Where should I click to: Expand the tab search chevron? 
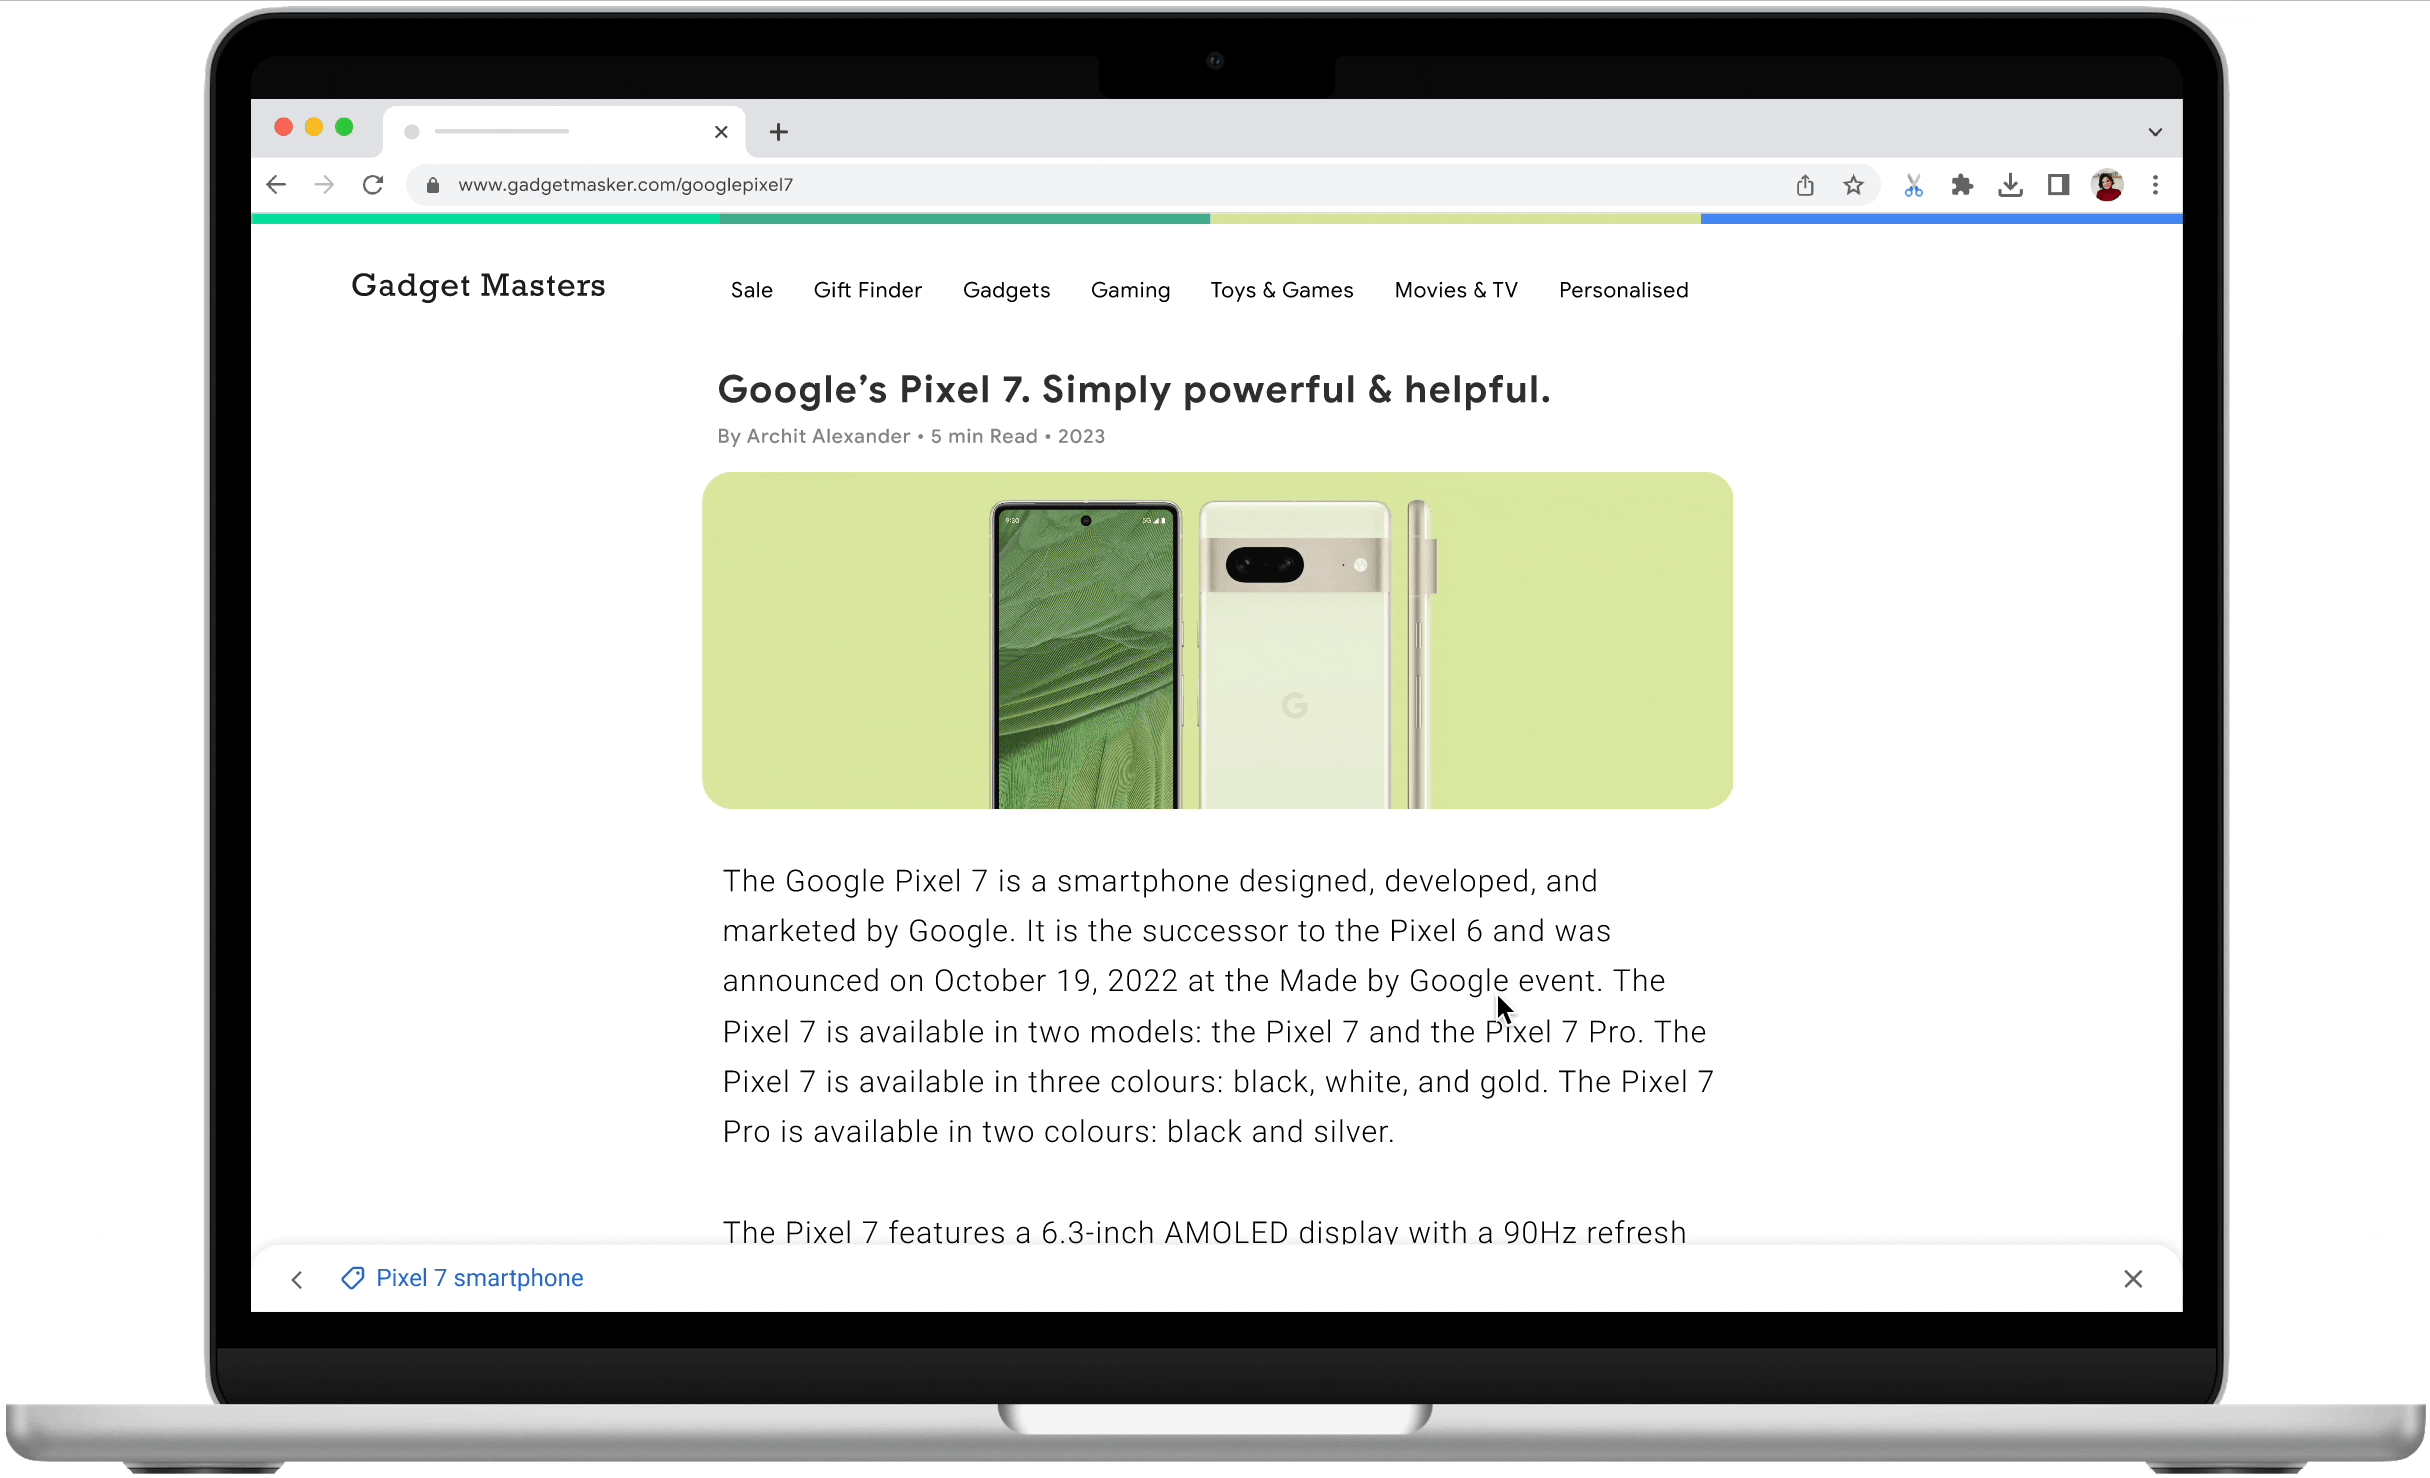[x=2155, y=132]
